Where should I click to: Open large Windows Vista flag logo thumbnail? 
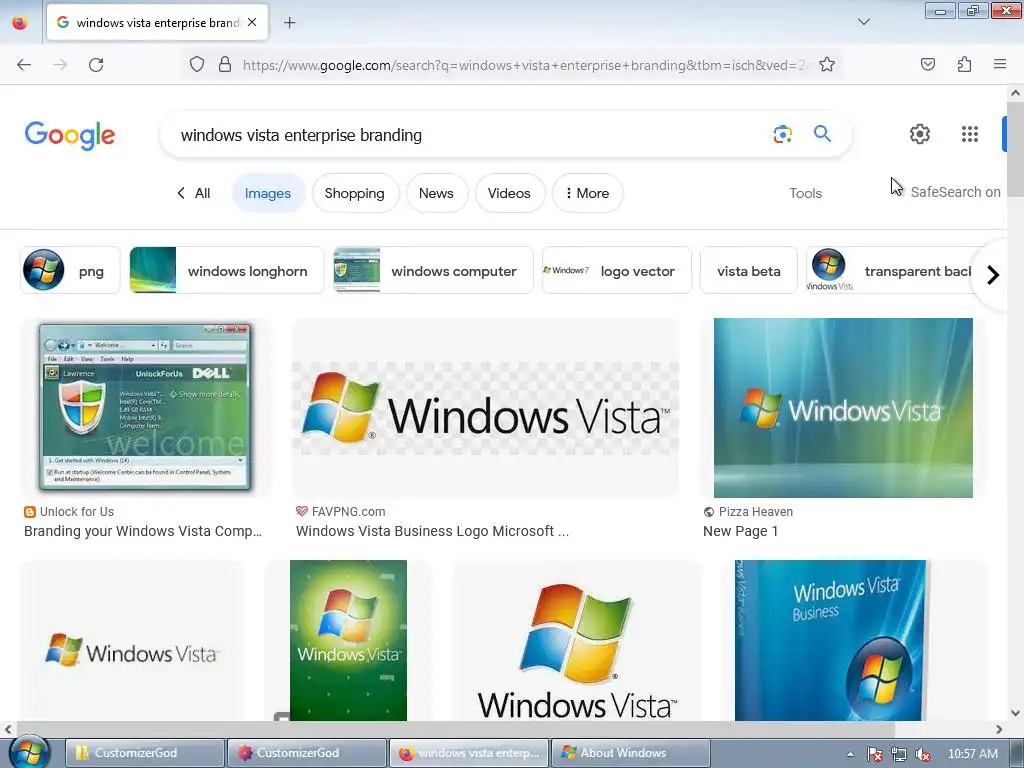pyautogui.click(x=577, y=641)
